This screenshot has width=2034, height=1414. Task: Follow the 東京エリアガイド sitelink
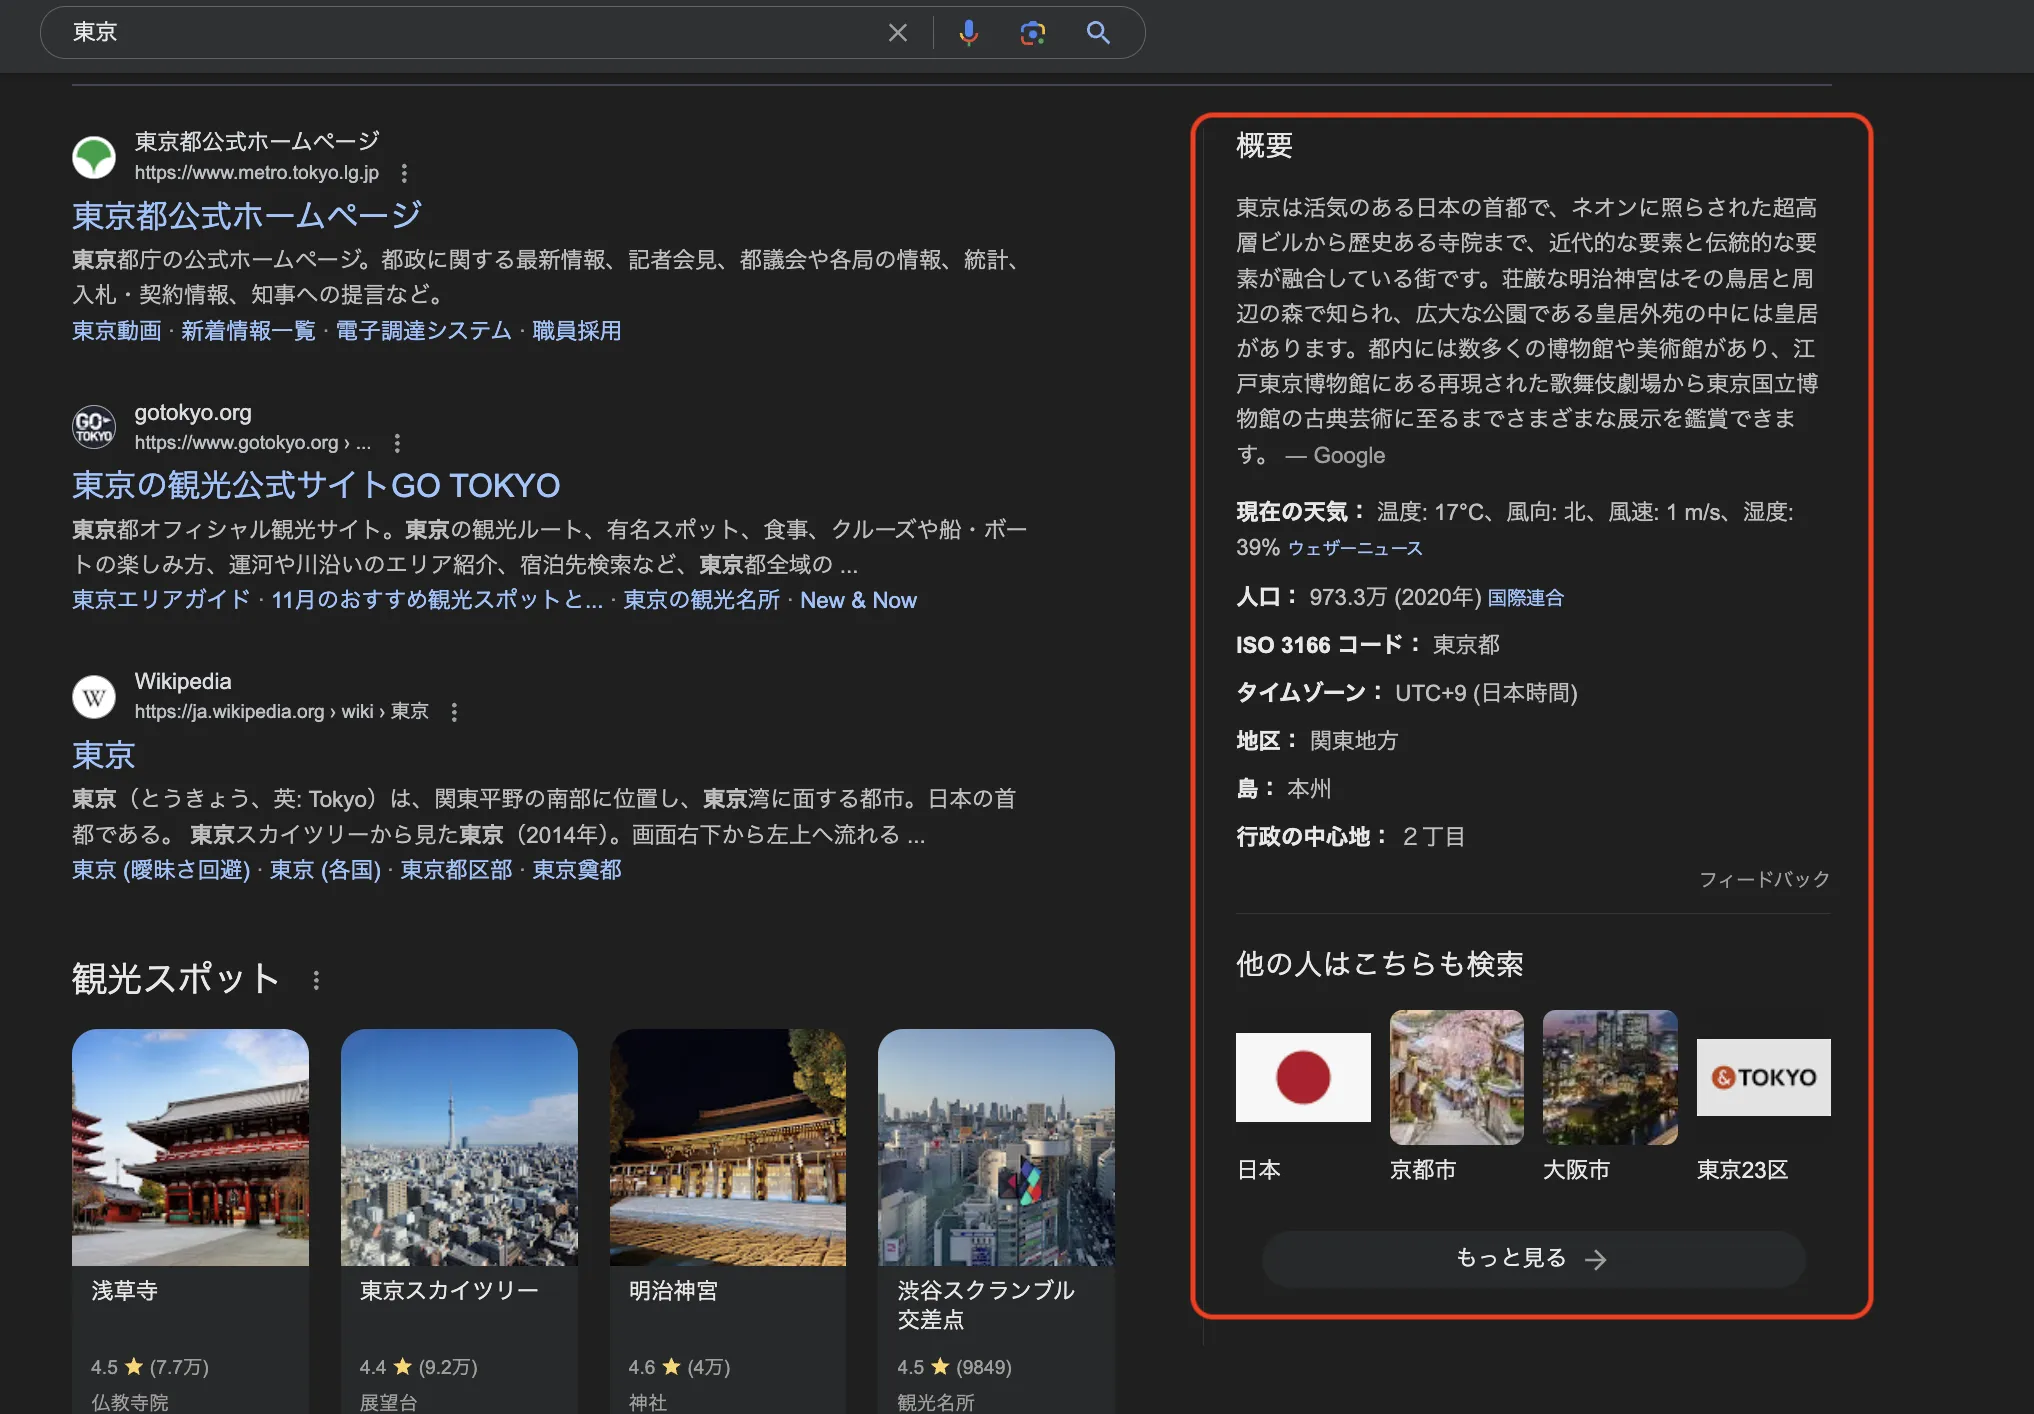161,600
